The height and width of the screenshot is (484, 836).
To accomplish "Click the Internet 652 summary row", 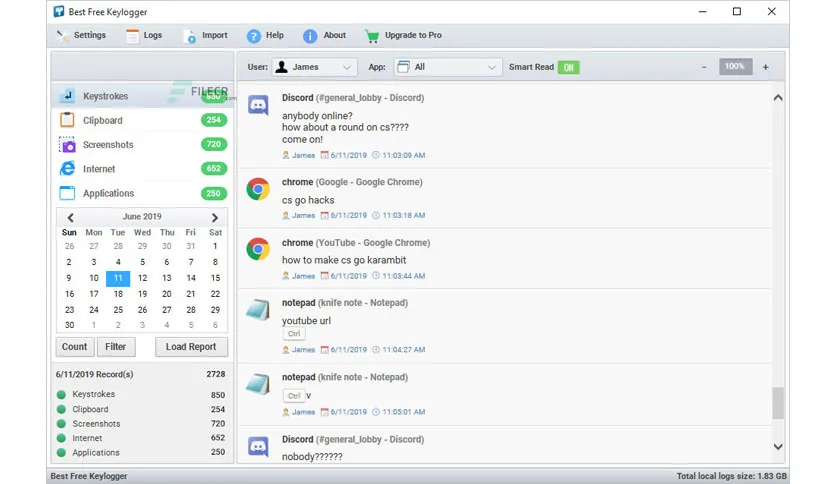I will click(x=141, y=438).
